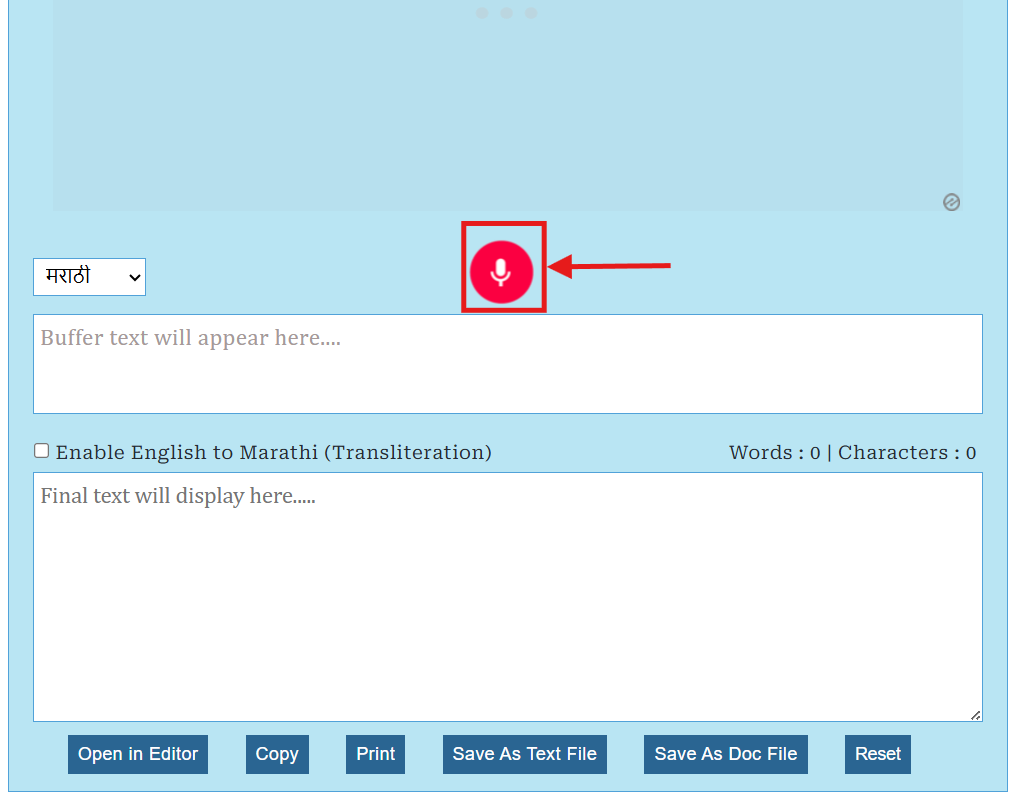Screen dimensions: 1022x807
Task: Click inside the buffer text box
Action: pos(508,363)
